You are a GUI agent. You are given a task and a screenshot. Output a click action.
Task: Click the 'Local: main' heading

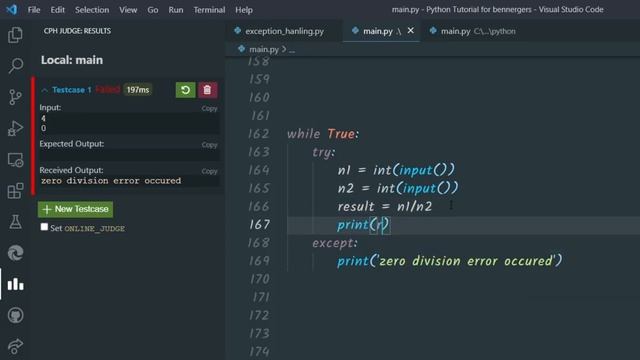pyautogui.click(x=72, y=60)
